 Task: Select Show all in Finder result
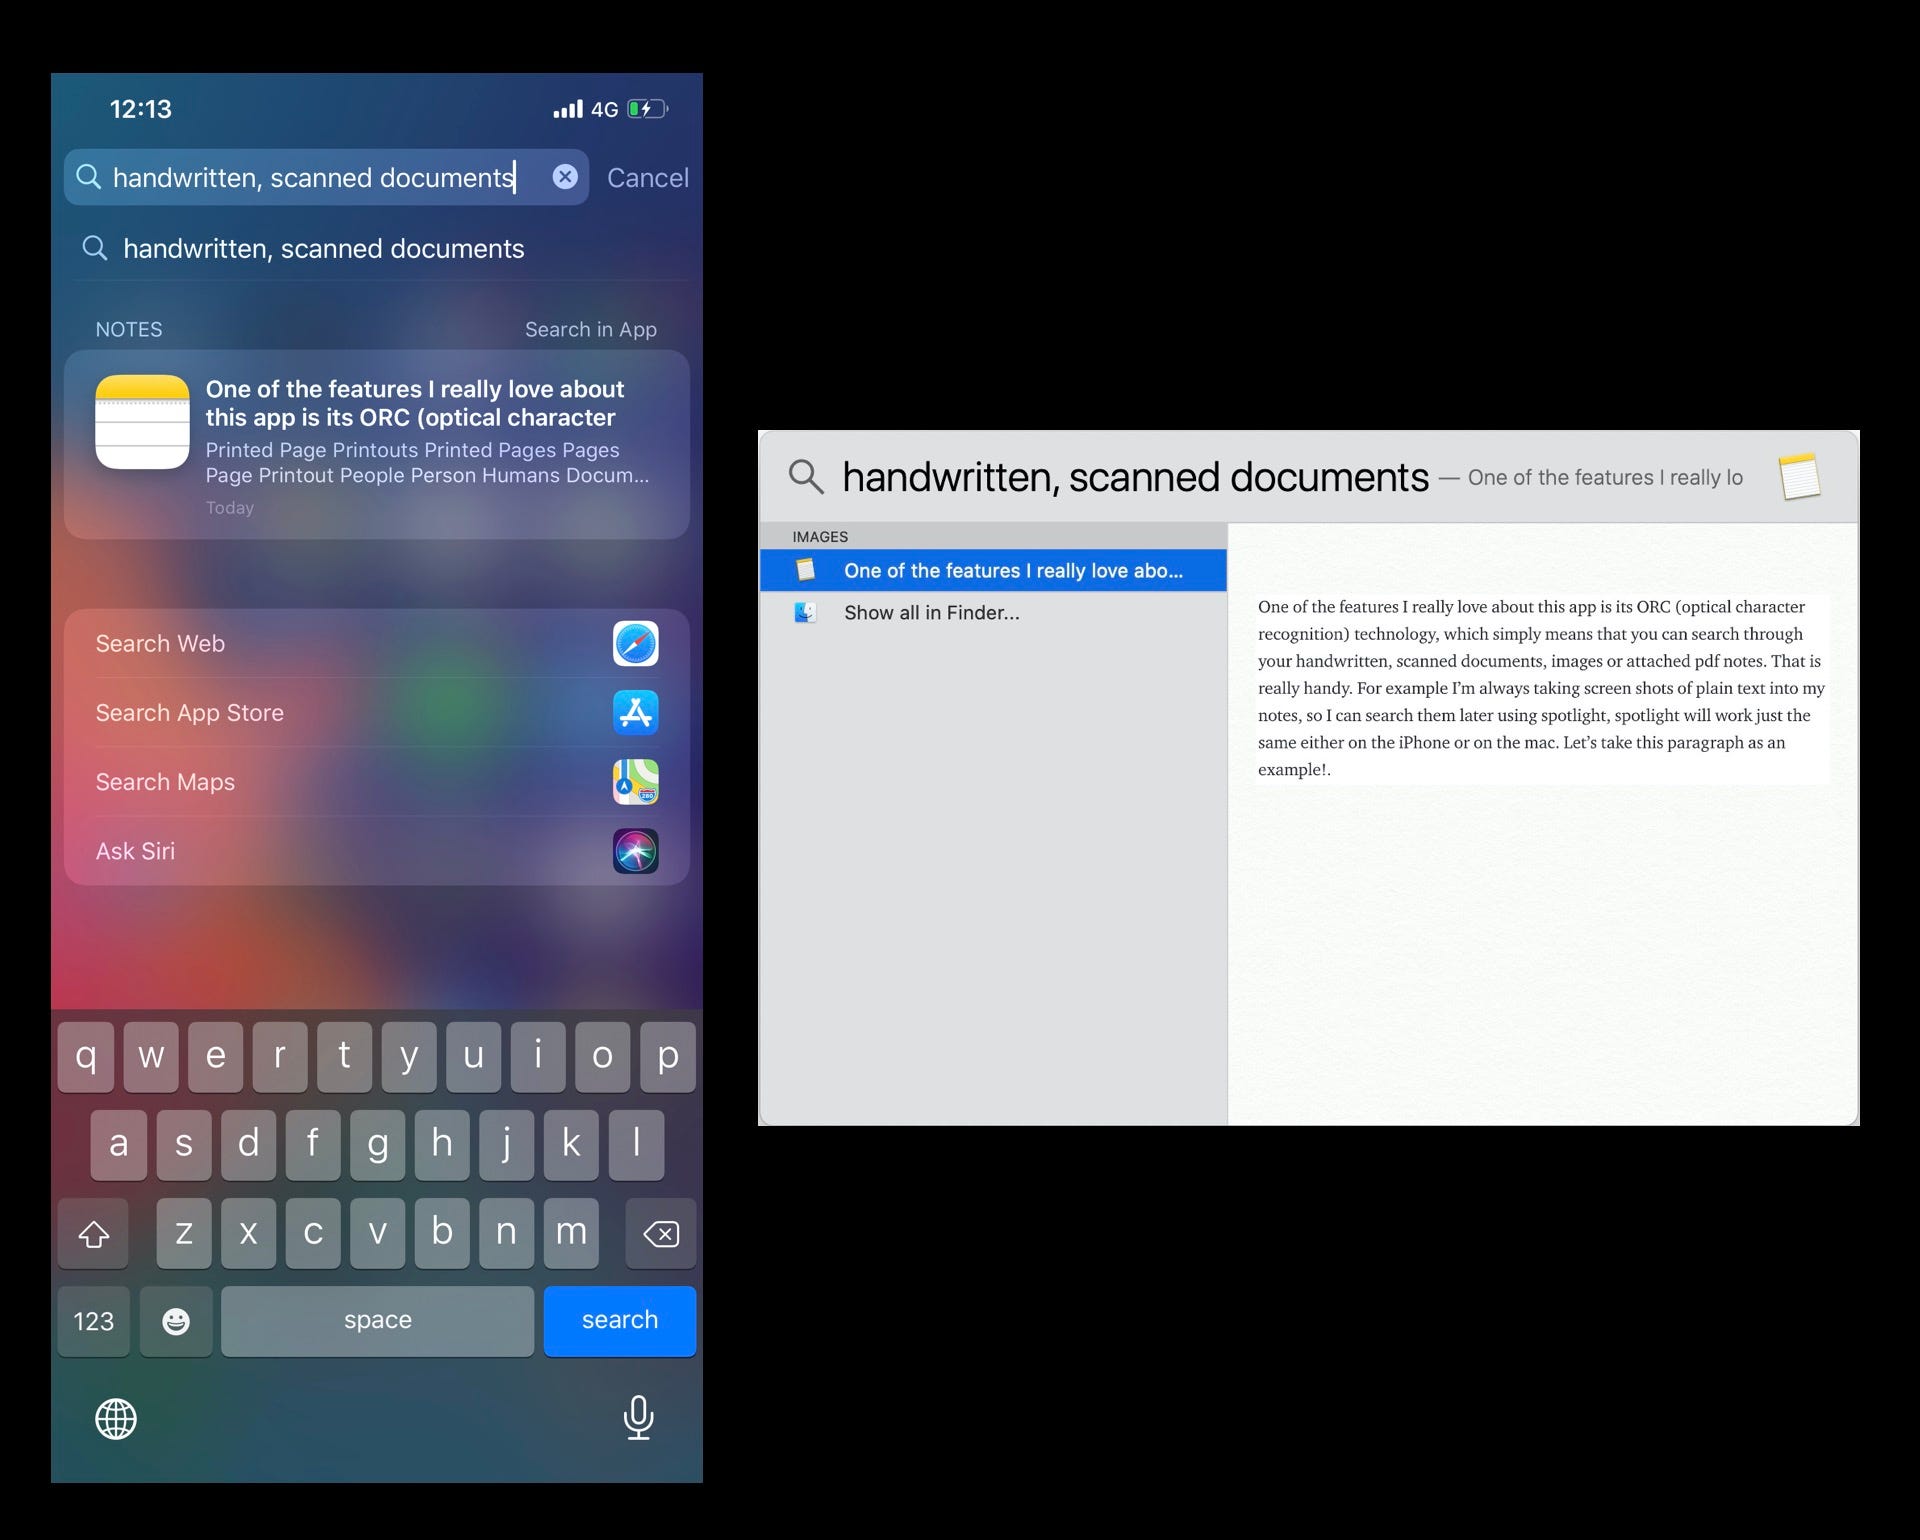[x=931, y=613]
